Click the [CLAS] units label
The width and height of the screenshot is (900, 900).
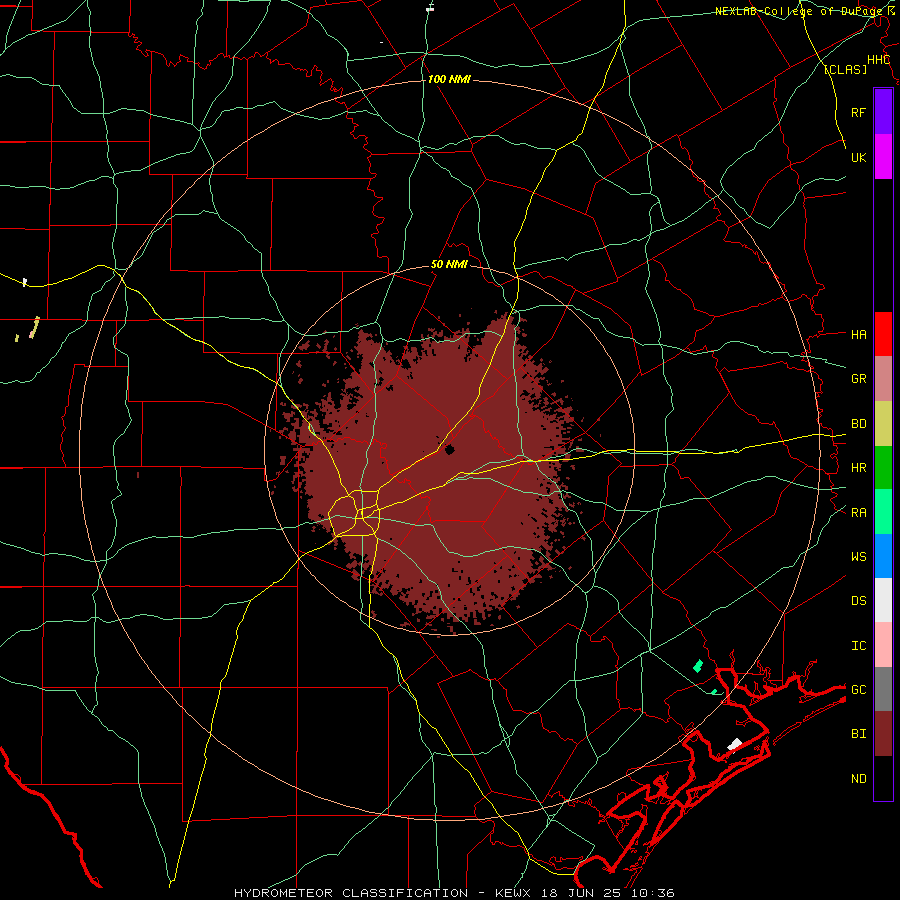[845, 69]
